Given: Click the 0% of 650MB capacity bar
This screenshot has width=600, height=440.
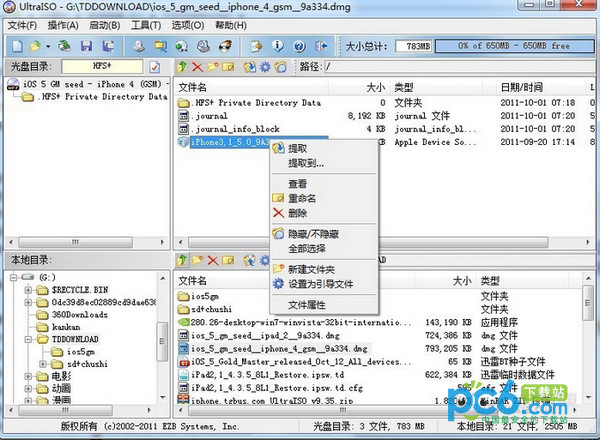Looking at the screenshot, I should pyautogui.click(x=514, y=46).
